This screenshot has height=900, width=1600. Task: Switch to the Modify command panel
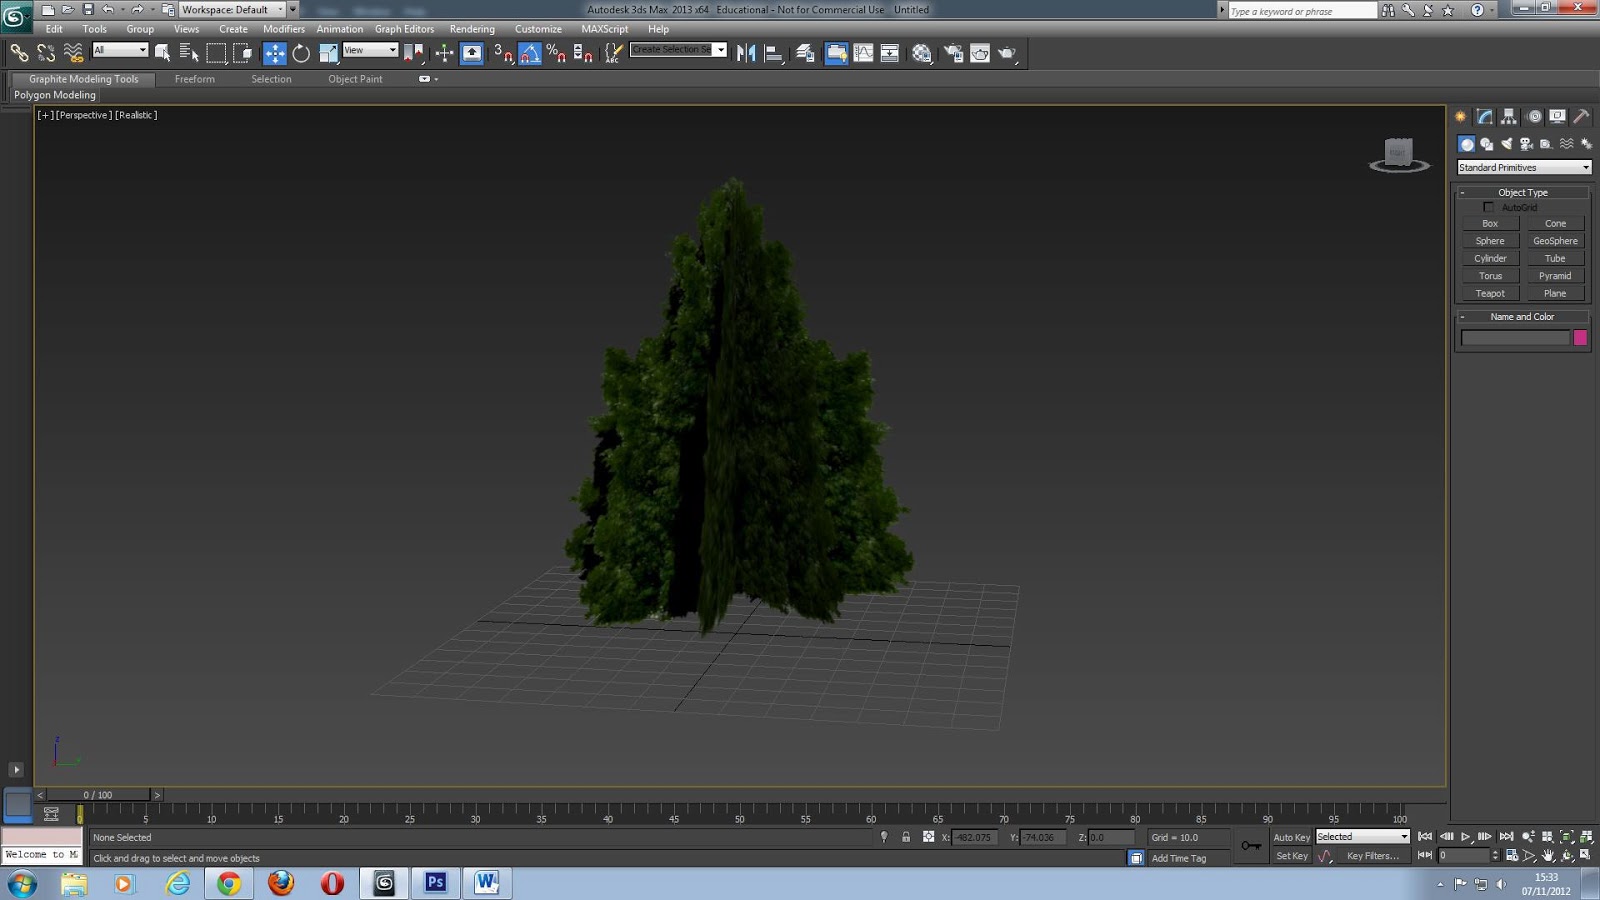pyautogui.click(x=1485, y=117)
